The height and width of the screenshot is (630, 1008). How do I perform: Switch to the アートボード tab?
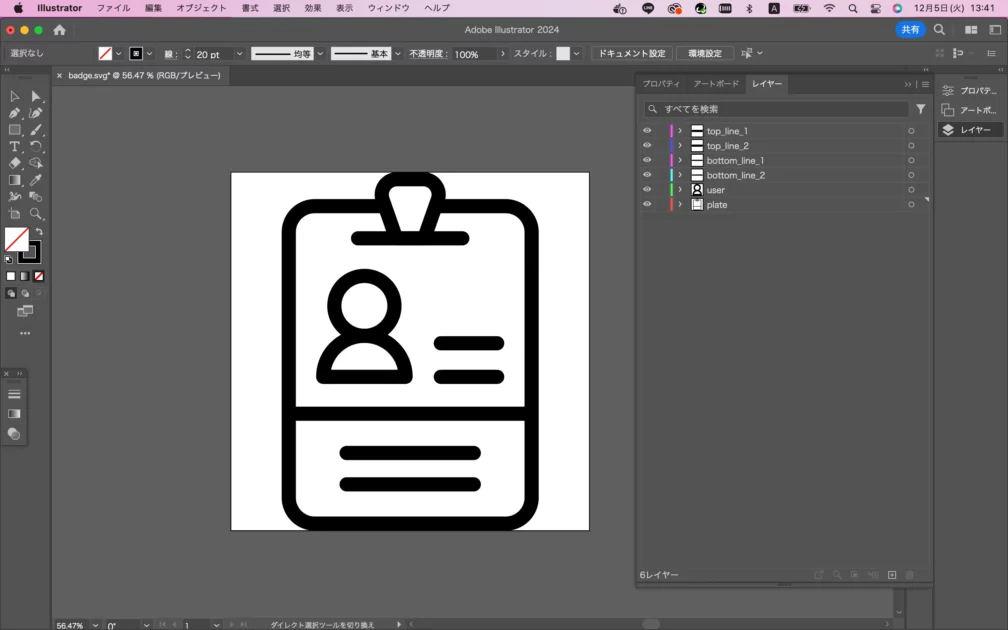coord(716,84)
